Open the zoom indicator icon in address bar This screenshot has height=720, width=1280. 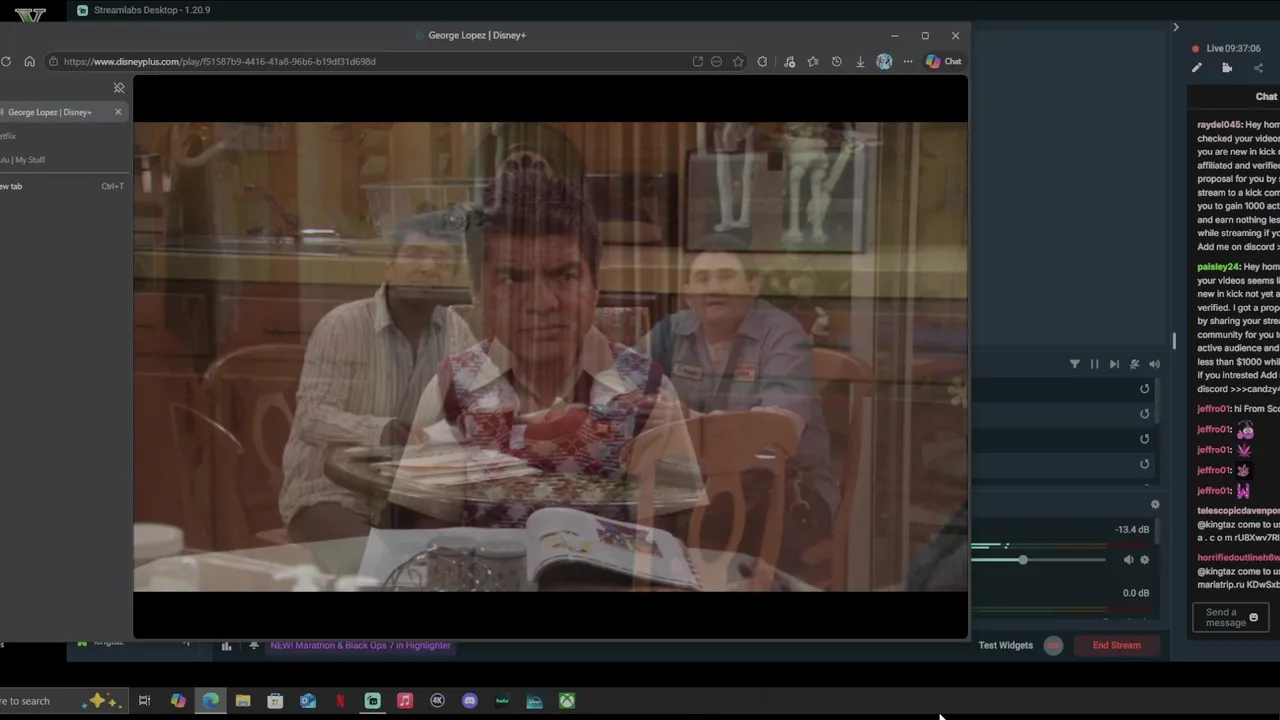(x=716, y=62)
